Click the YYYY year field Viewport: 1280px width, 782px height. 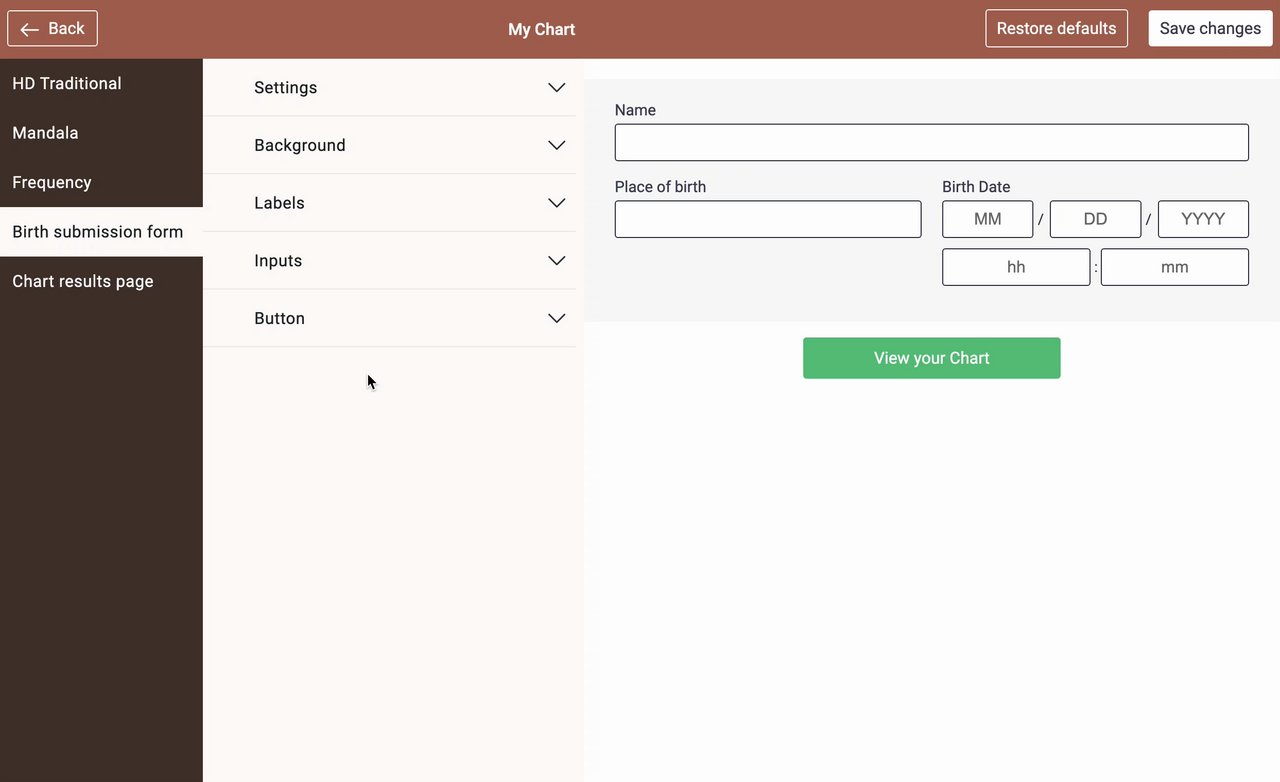point(1203,219)
